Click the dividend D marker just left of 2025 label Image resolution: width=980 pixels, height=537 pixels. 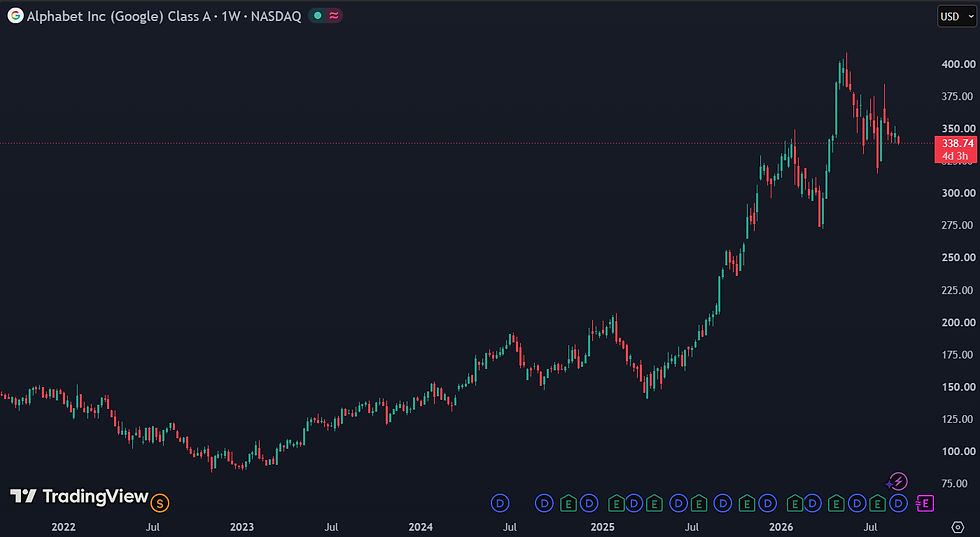click(589, 503)
